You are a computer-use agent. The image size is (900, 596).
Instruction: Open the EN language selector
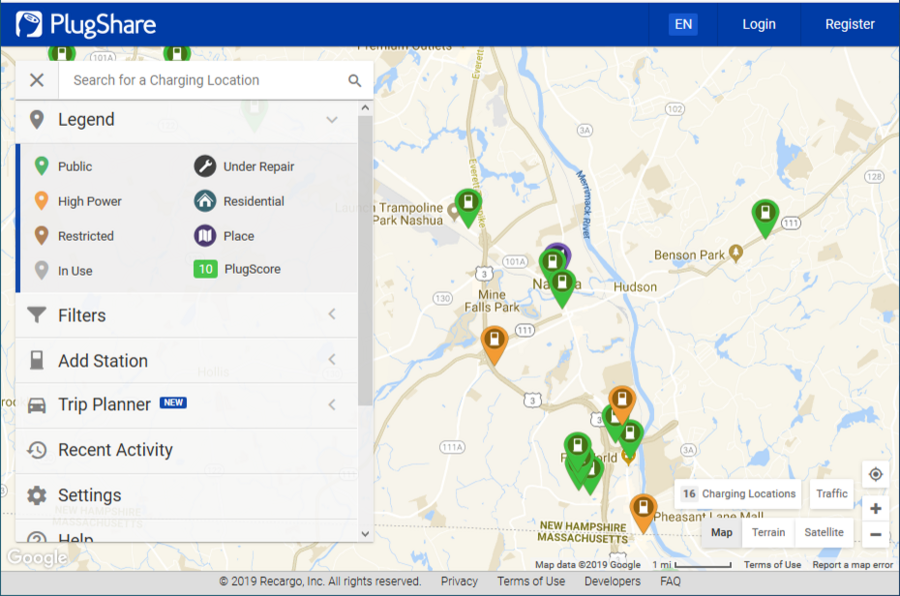683,24
